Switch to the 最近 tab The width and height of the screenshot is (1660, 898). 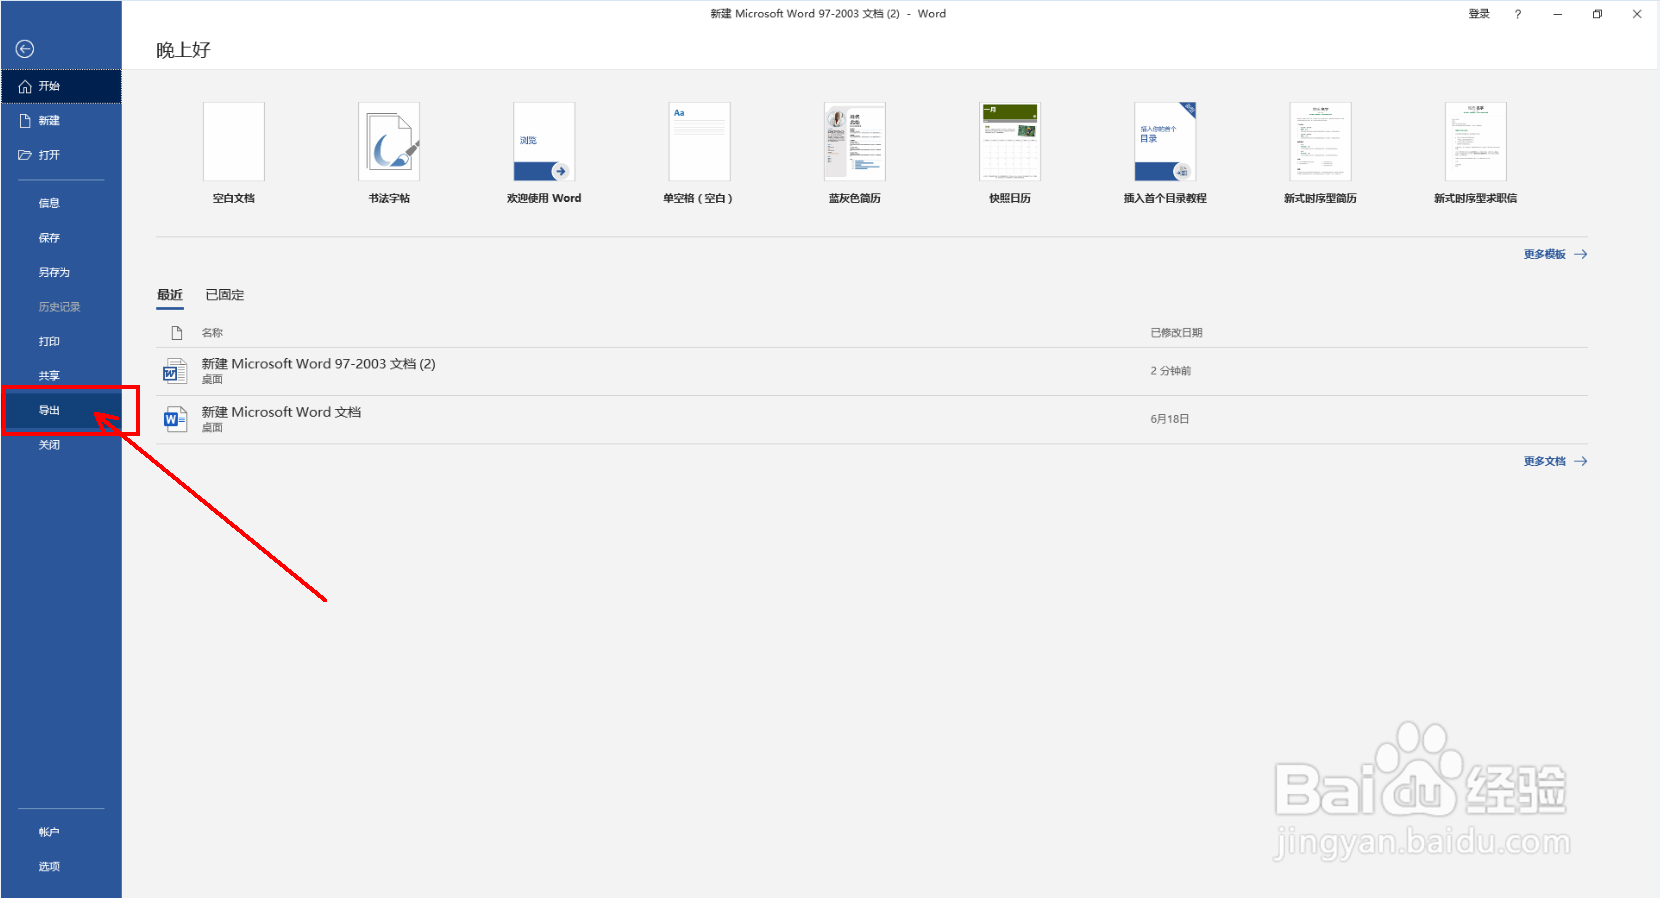point(170,295)
